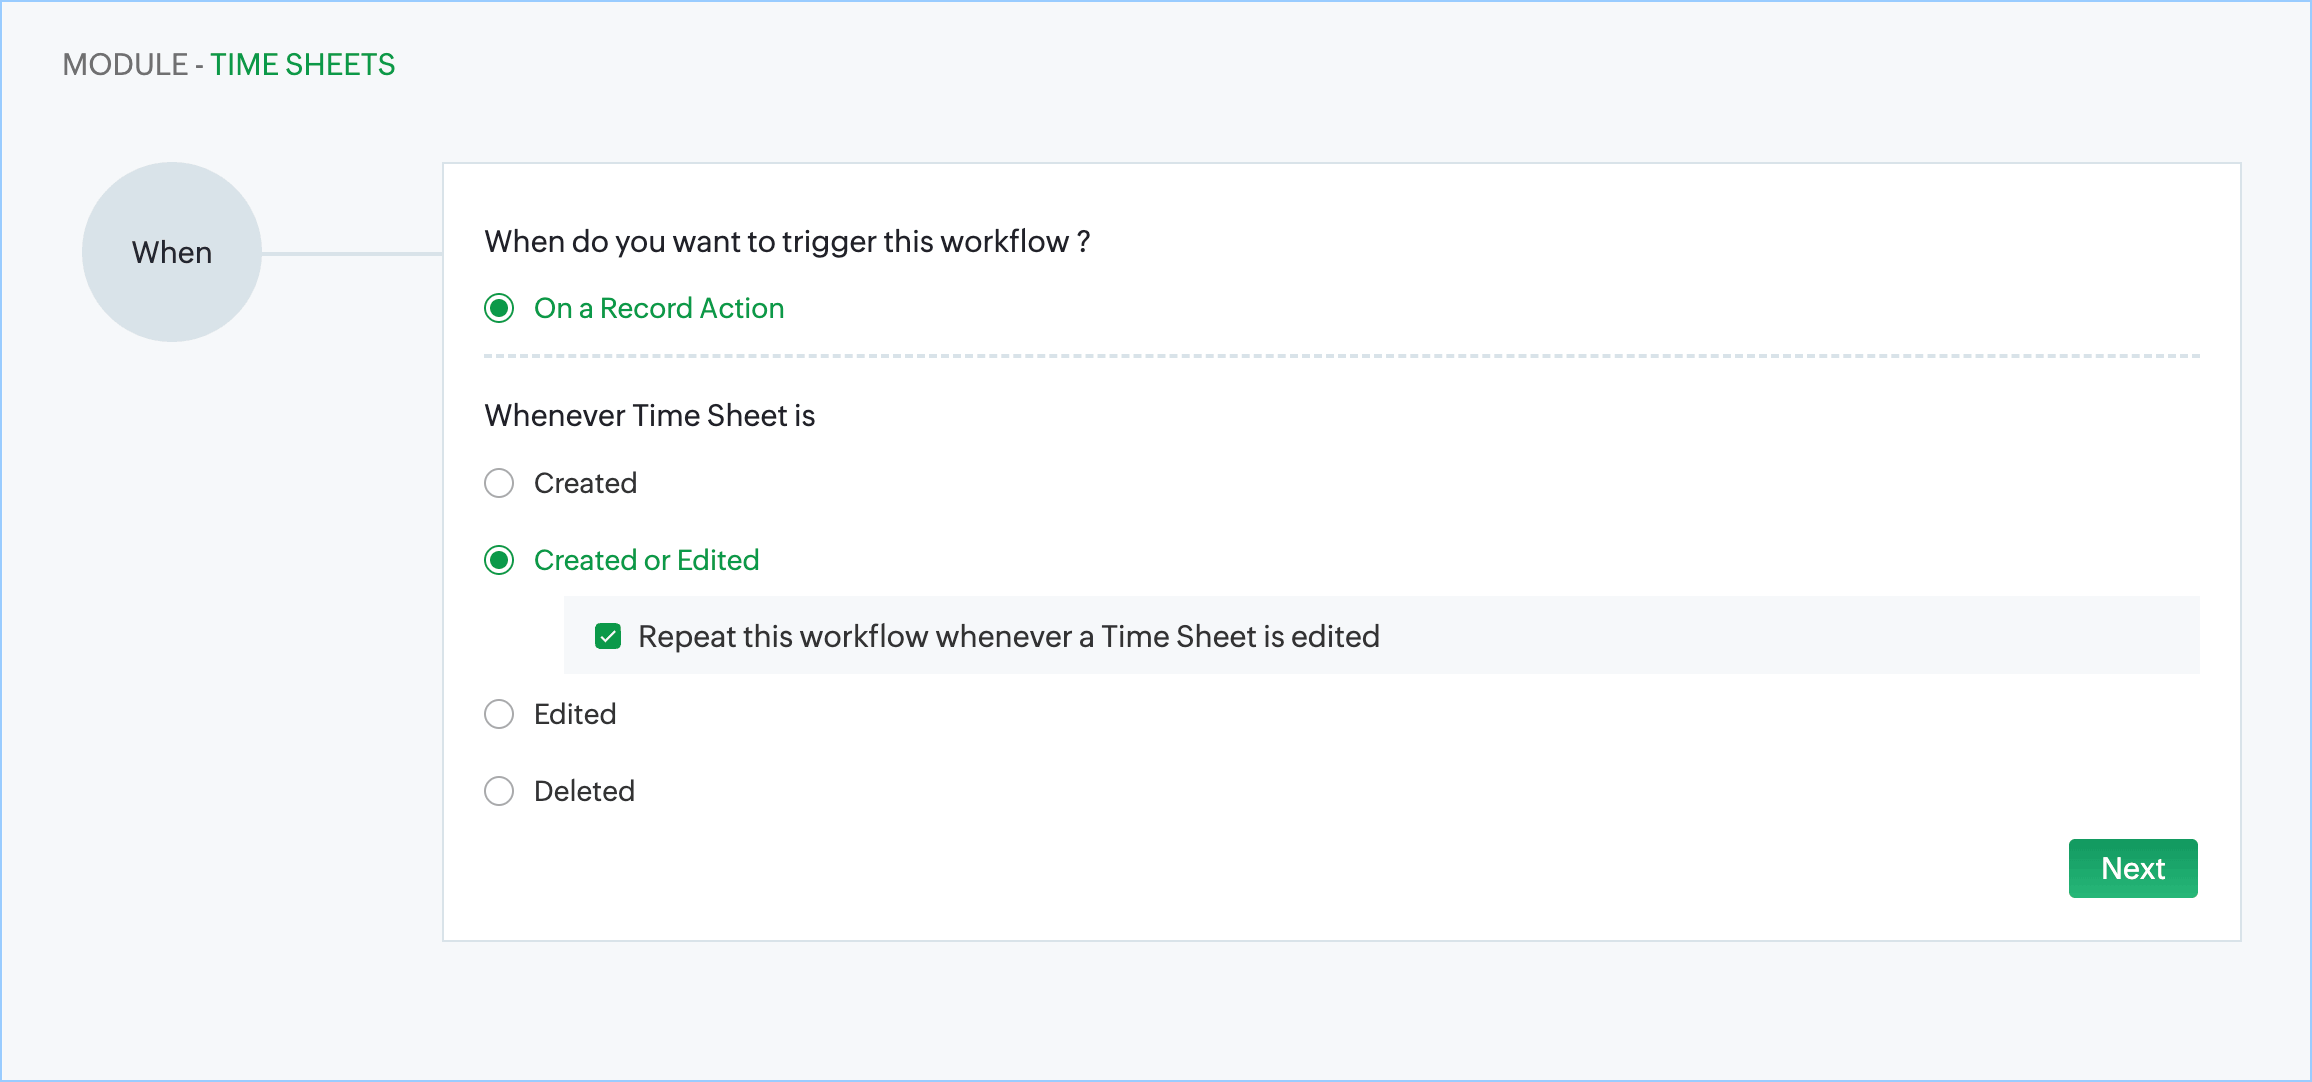Click the "Edited" option label text
The image size is (2312, 1082).
pos(575,714)
